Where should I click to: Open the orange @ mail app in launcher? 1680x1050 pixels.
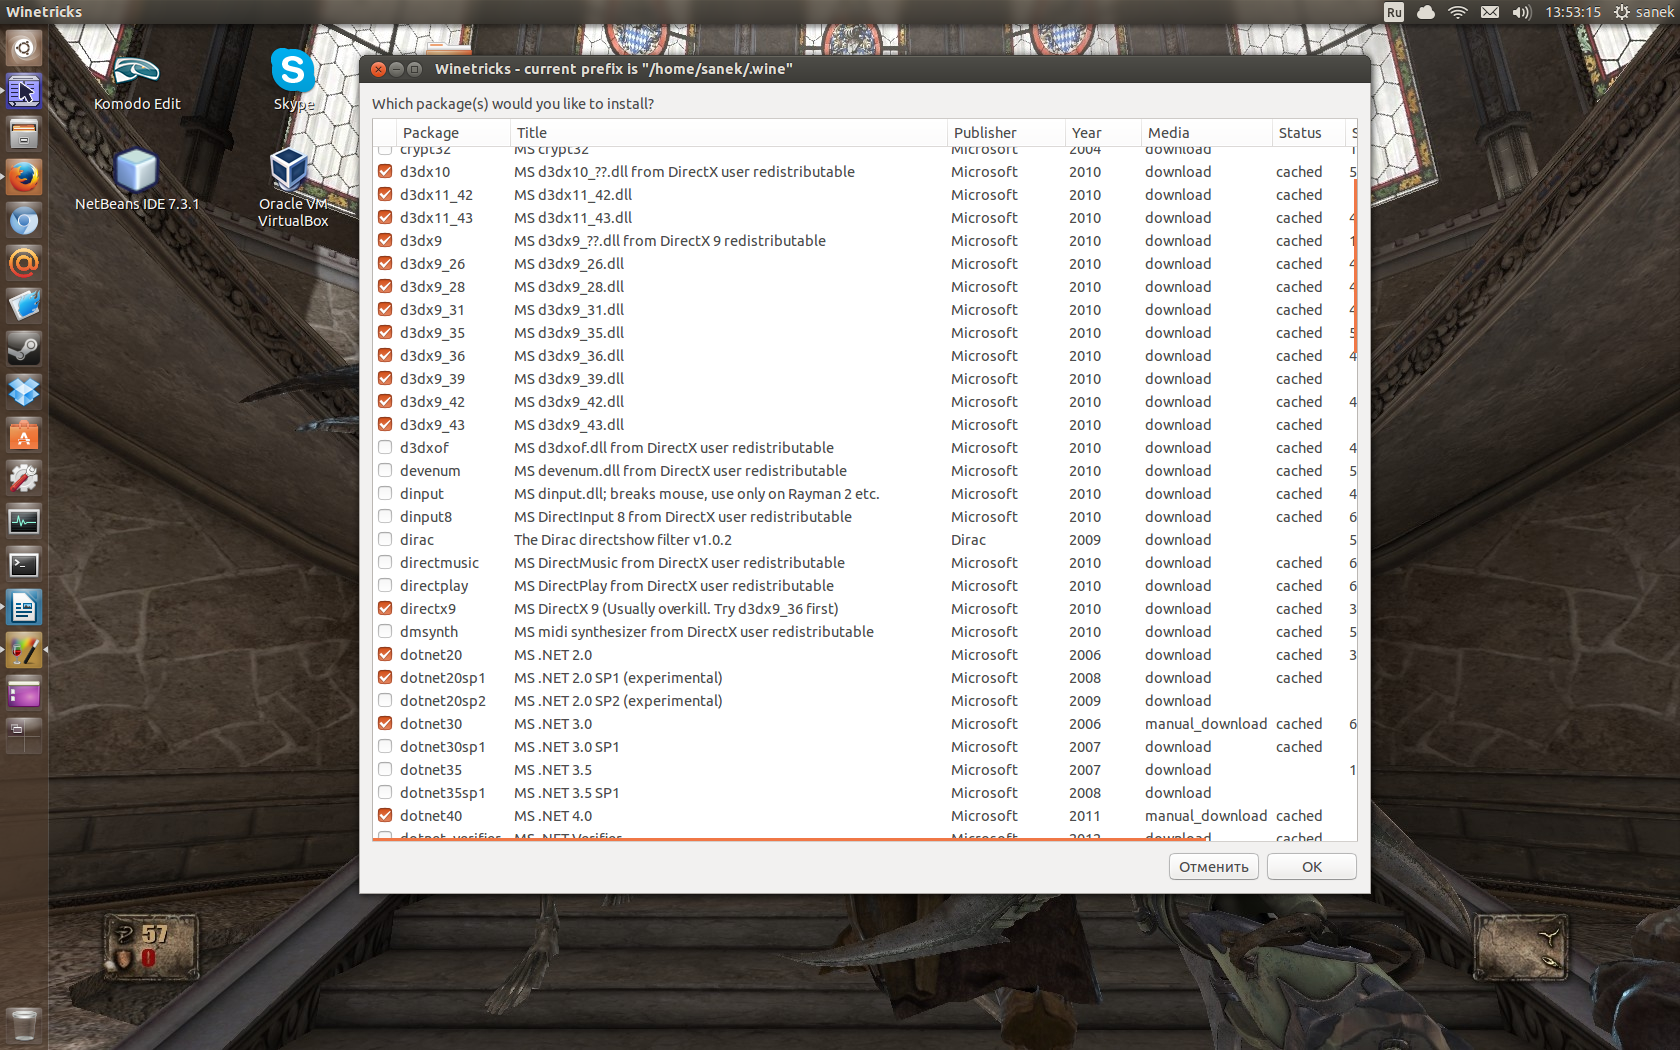coord(24,263)
